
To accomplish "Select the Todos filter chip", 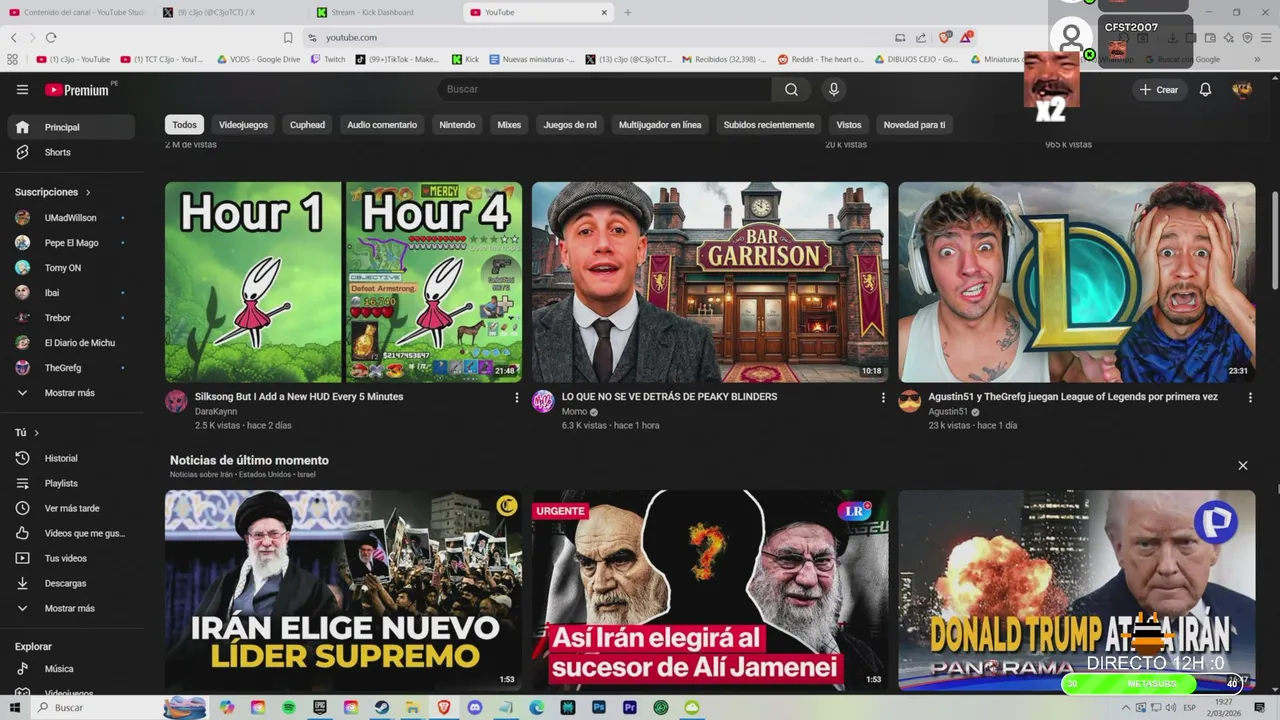I will pos(184,125).
